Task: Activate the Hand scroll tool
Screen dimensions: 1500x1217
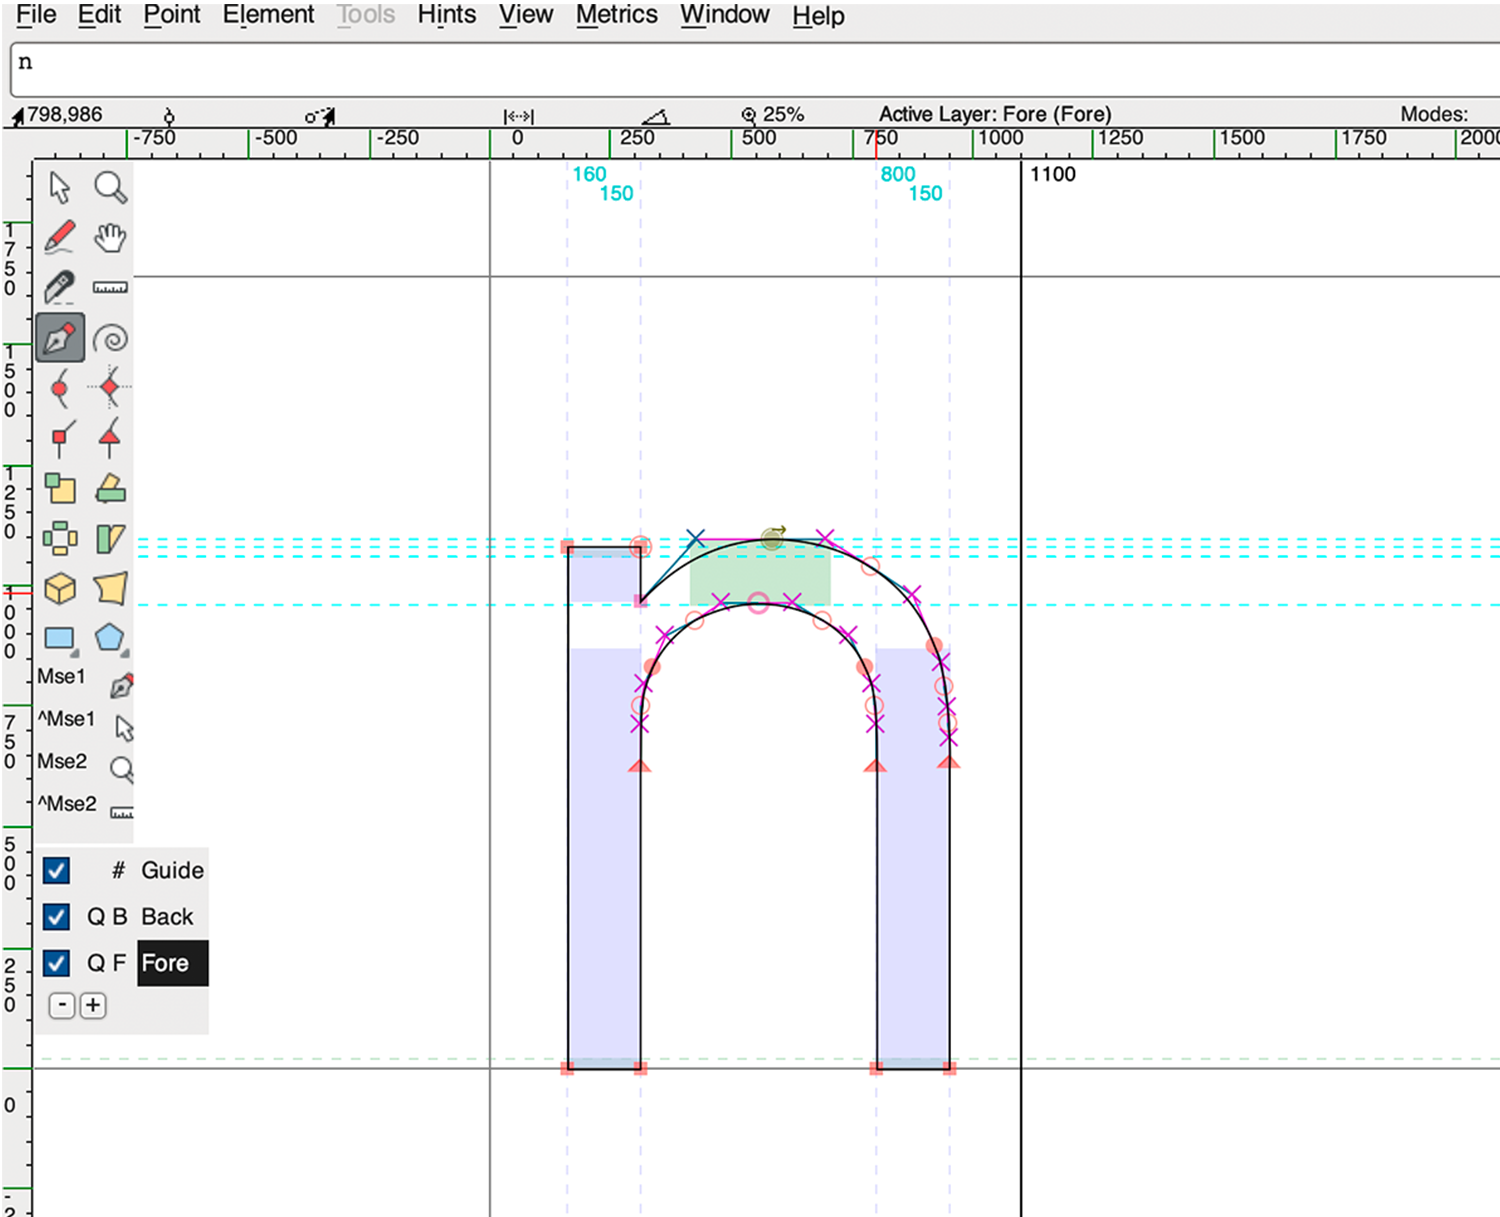Action: (x=110, y=238)
